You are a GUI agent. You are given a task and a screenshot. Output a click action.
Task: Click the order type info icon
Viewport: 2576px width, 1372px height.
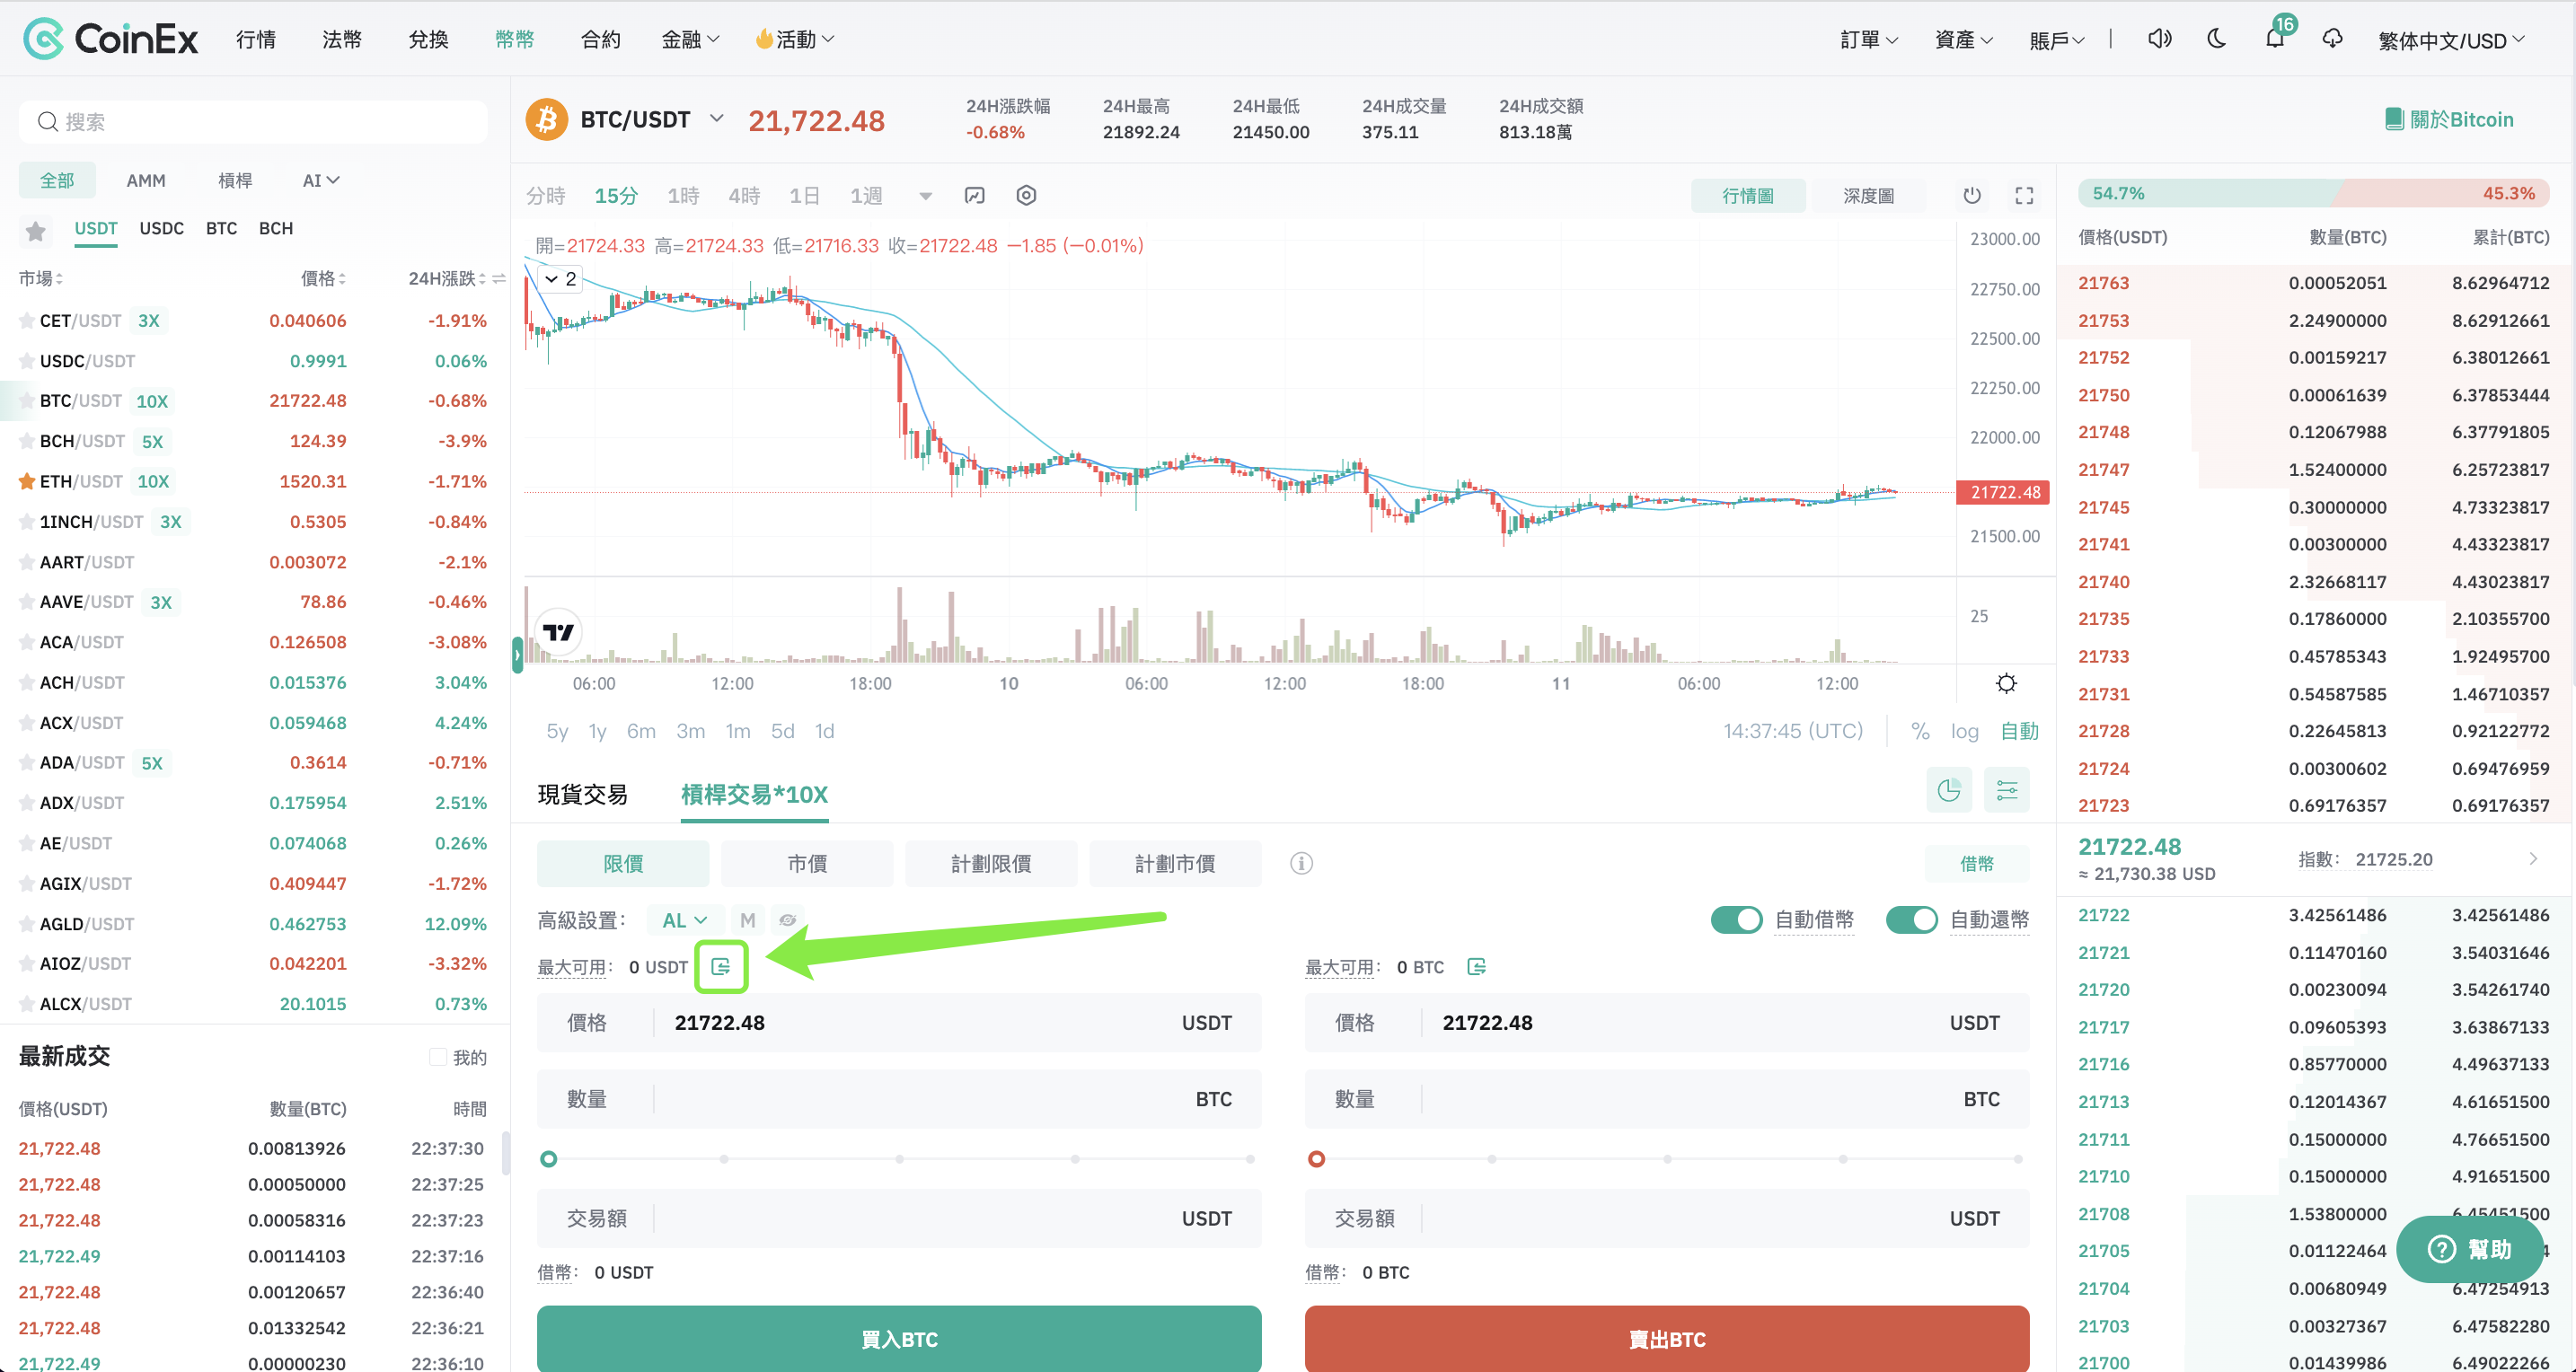point(1301,863)
